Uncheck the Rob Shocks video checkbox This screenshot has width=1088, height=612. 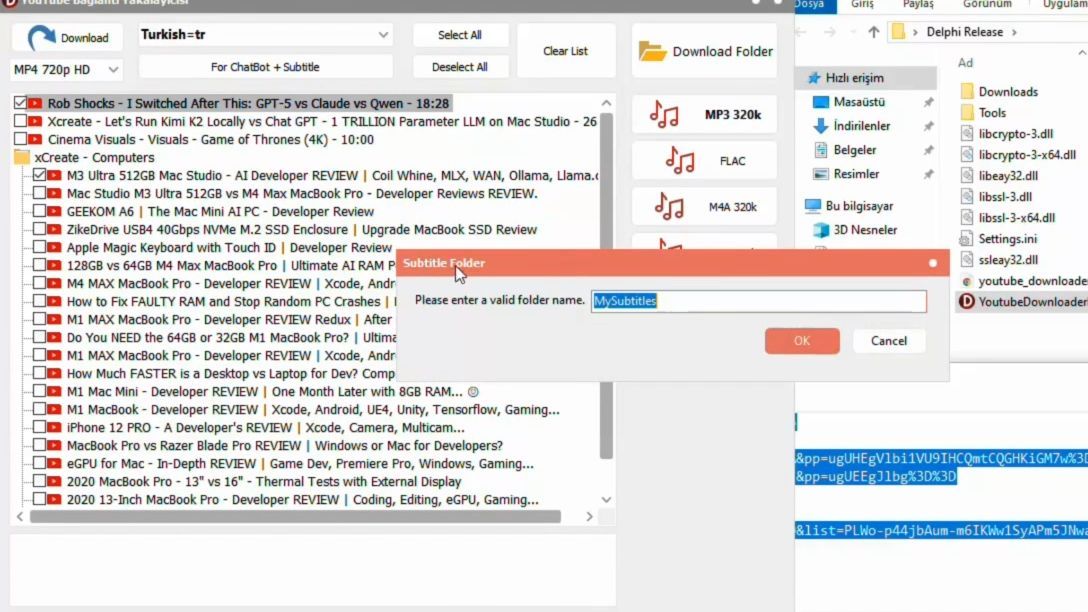(20, 103)
